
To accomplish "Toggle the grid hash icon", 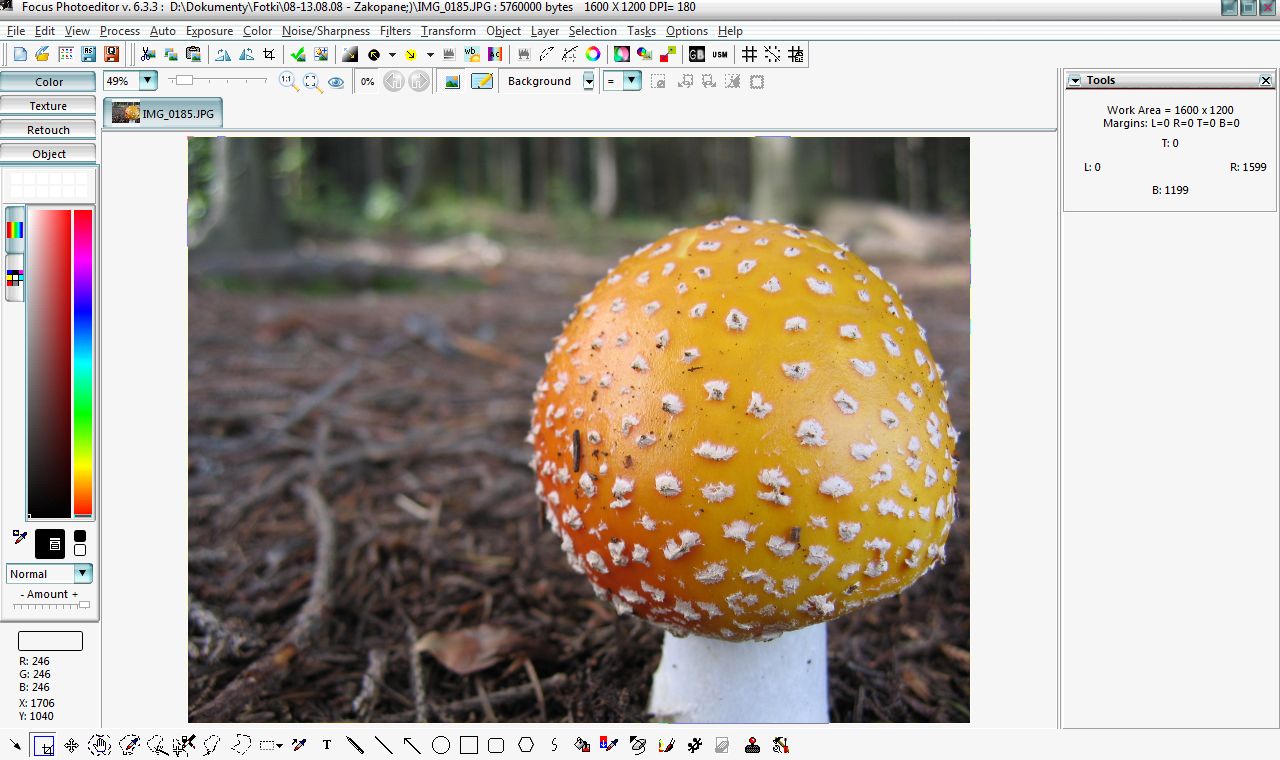I will coord(749,54).
